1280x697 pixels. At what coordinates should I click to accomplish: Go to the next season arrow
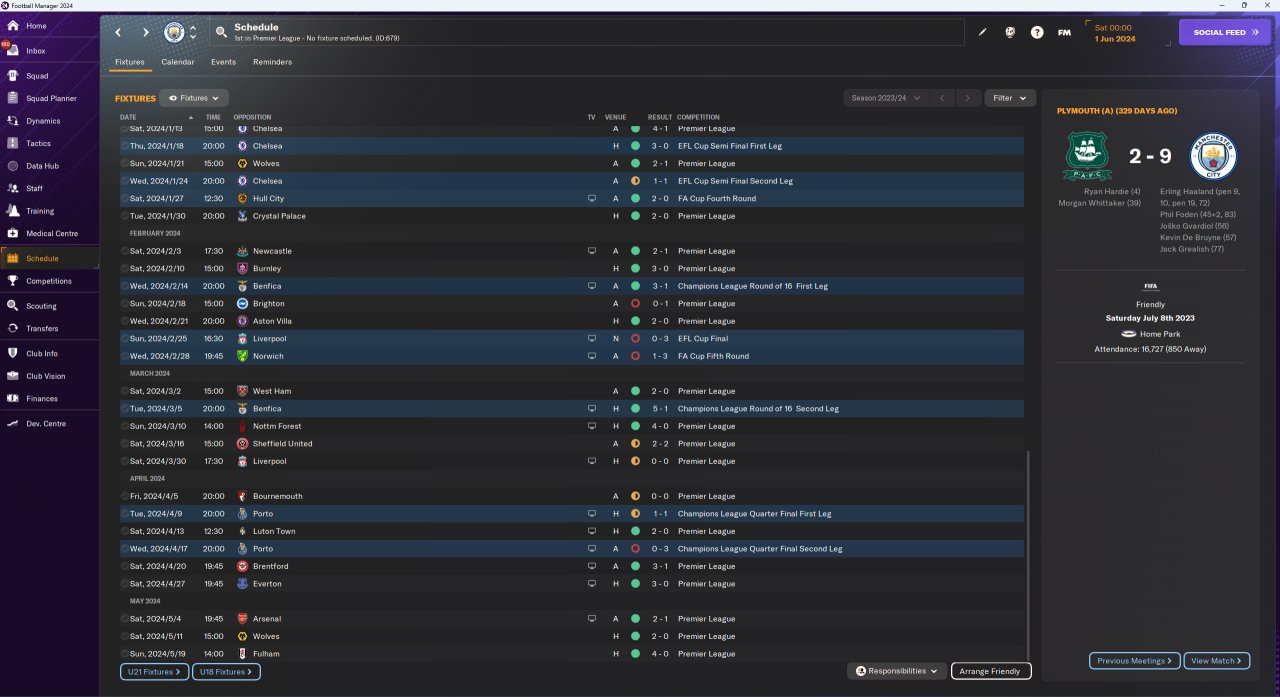tap(967, 98)
